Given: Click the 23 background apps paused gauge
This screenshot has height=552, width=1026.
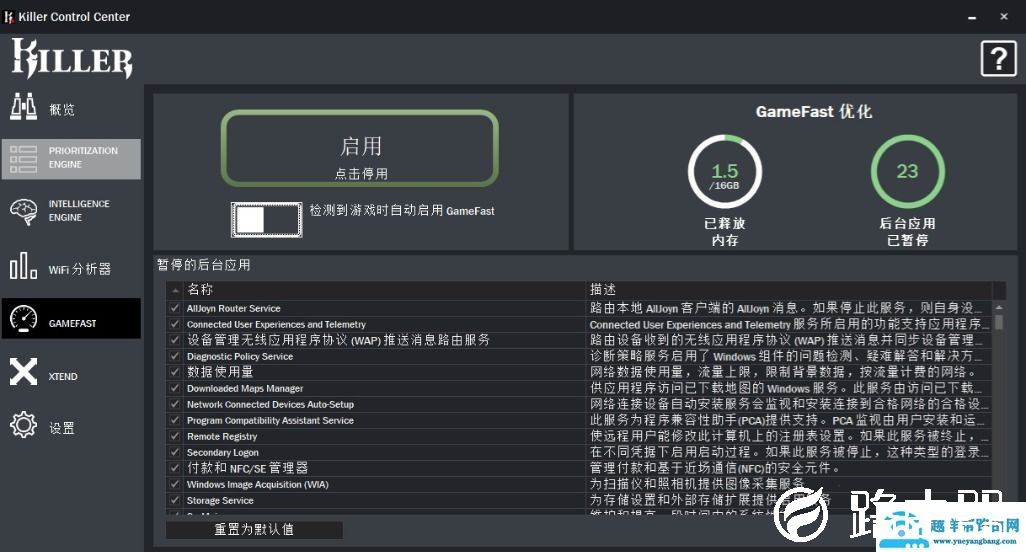Looking at the screenshot, I should point(908,172).
